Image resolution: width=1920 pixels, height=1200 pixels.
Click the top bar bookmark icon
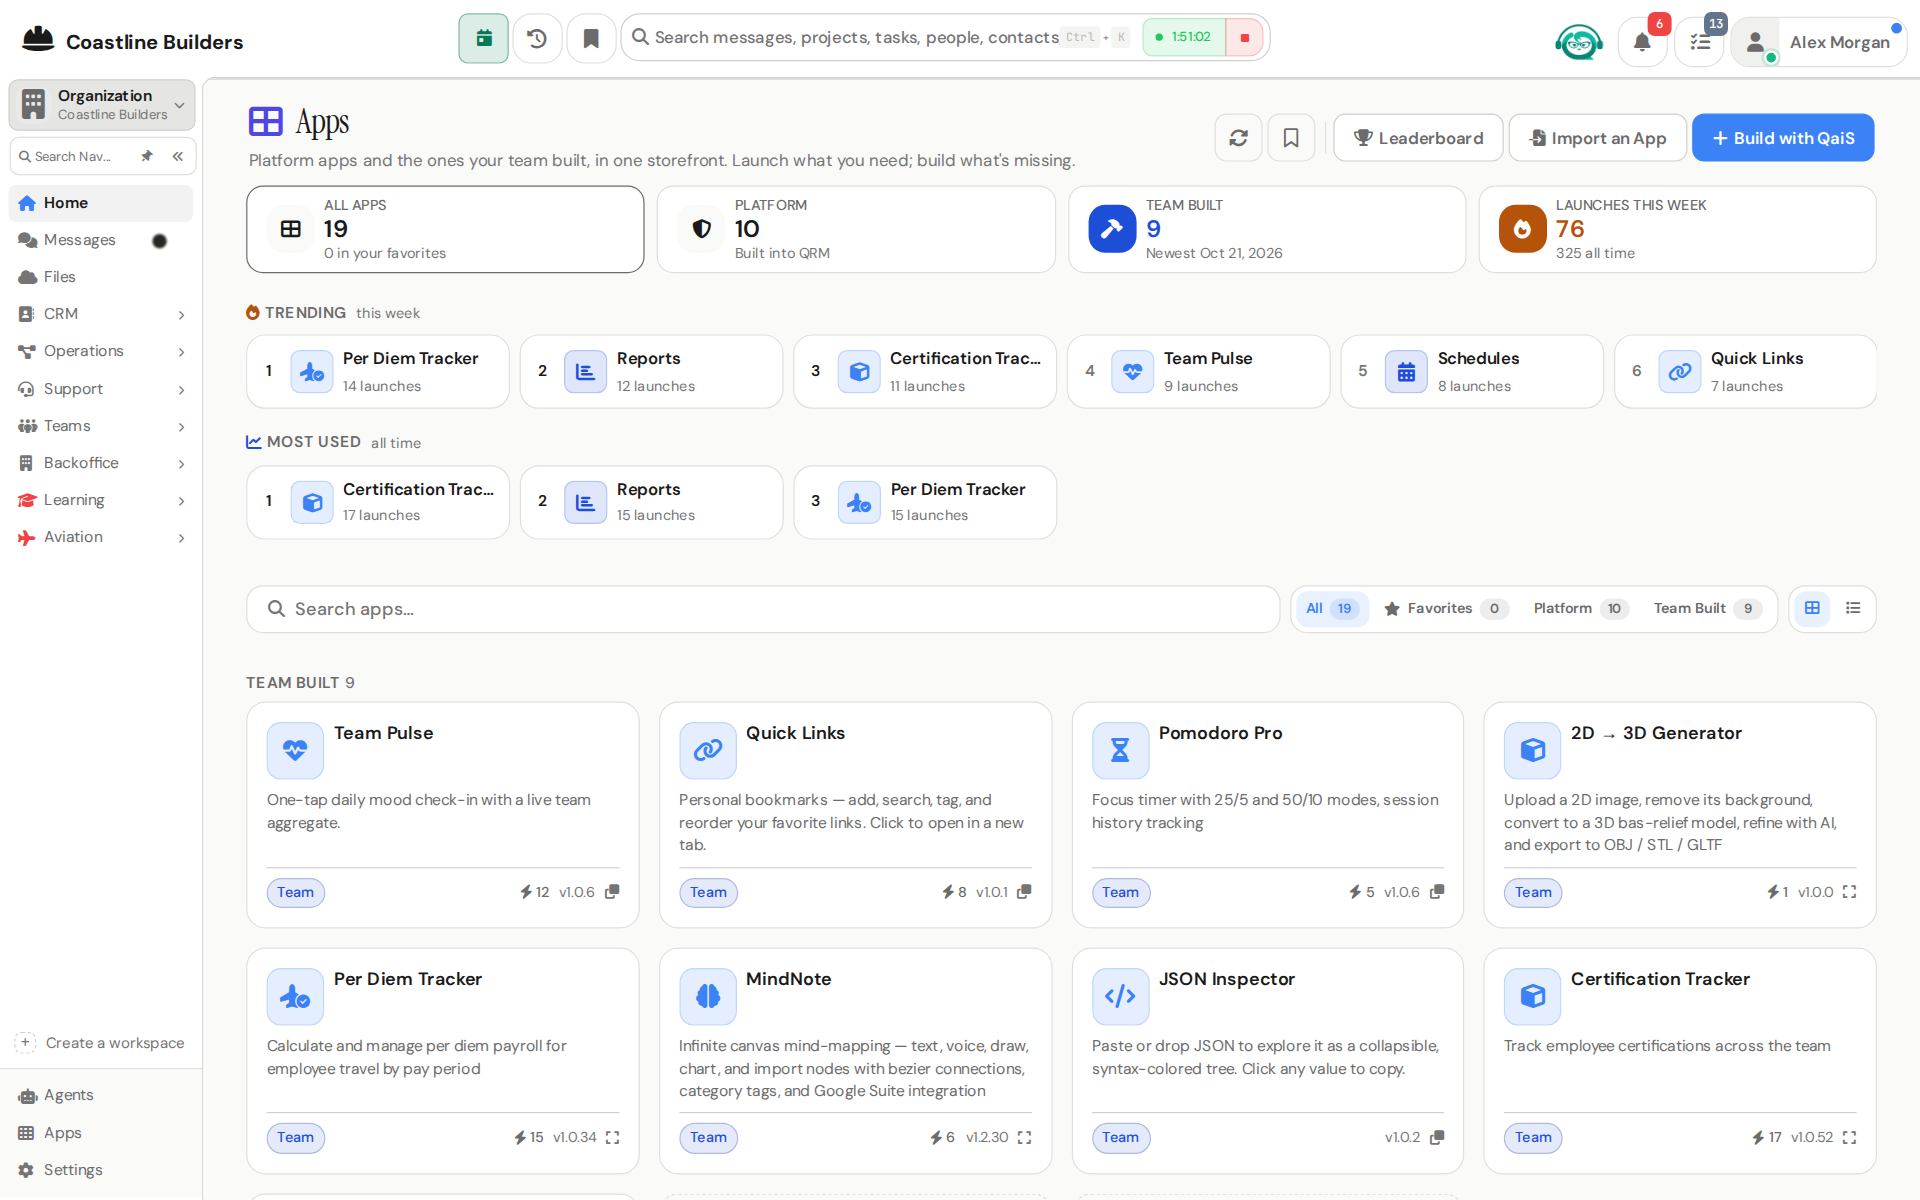point(591,38)
